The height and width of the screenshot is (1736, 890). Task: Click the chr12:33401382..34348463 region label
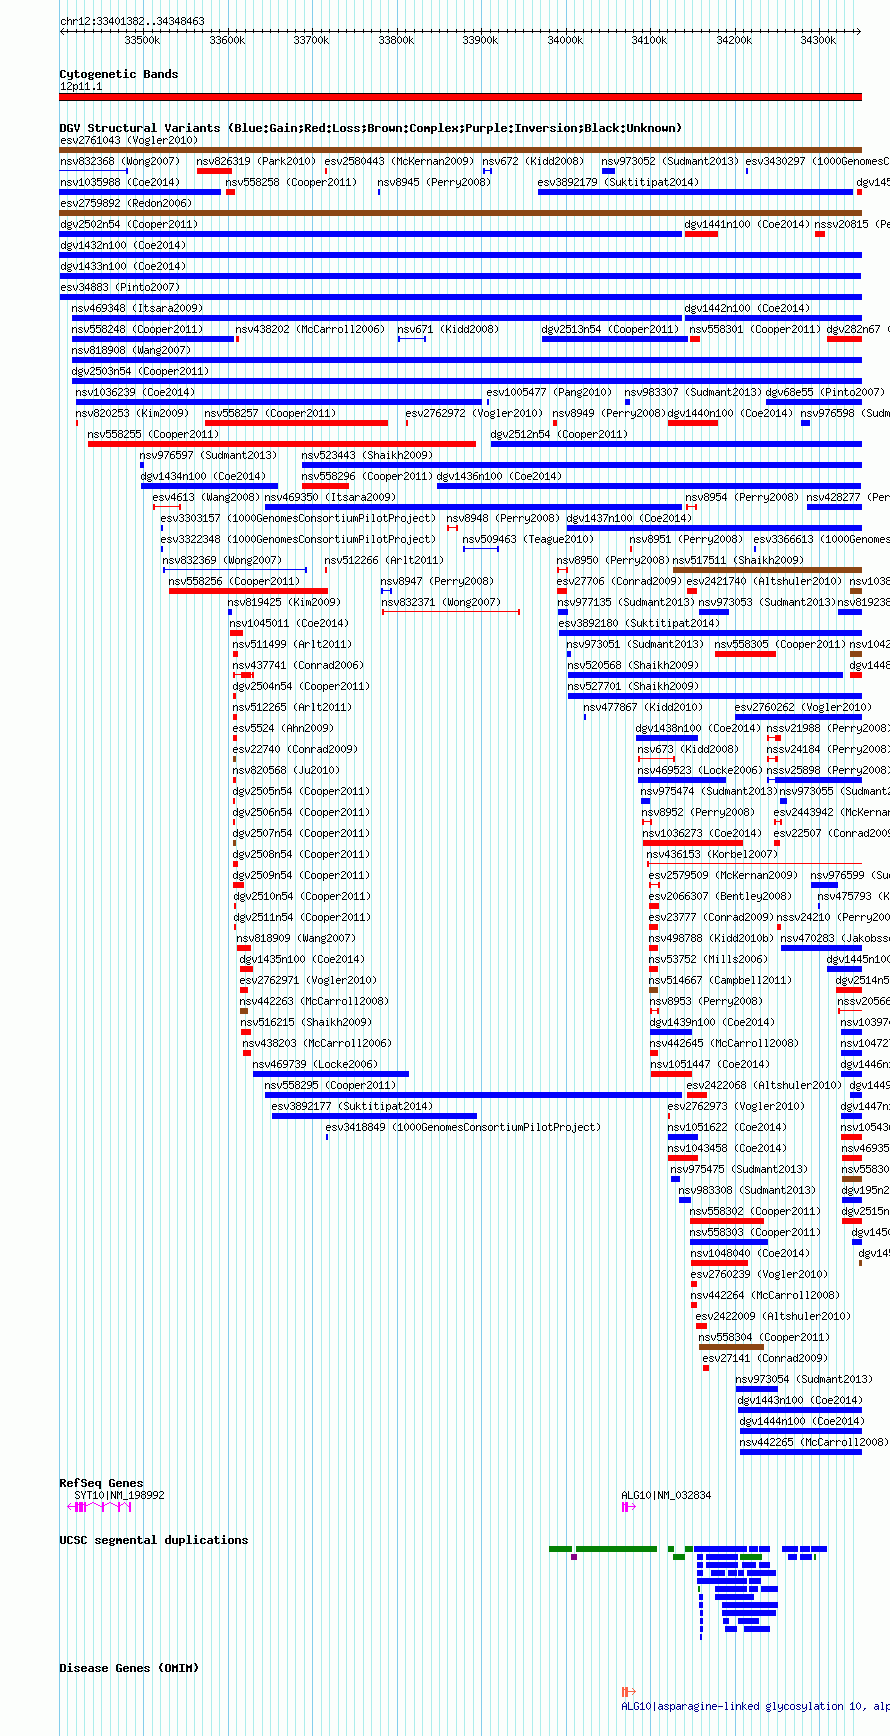pyautogui.click(x=132, y=21)
